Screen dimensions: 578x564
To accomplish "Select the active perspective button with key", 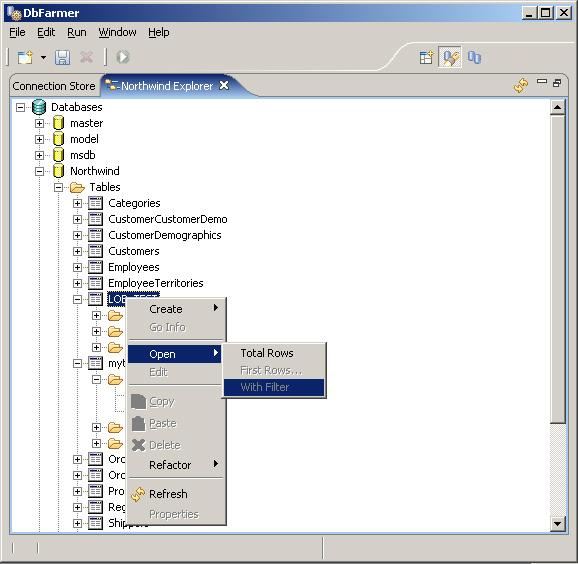I will pyautogui.click(x=450, y=57).
